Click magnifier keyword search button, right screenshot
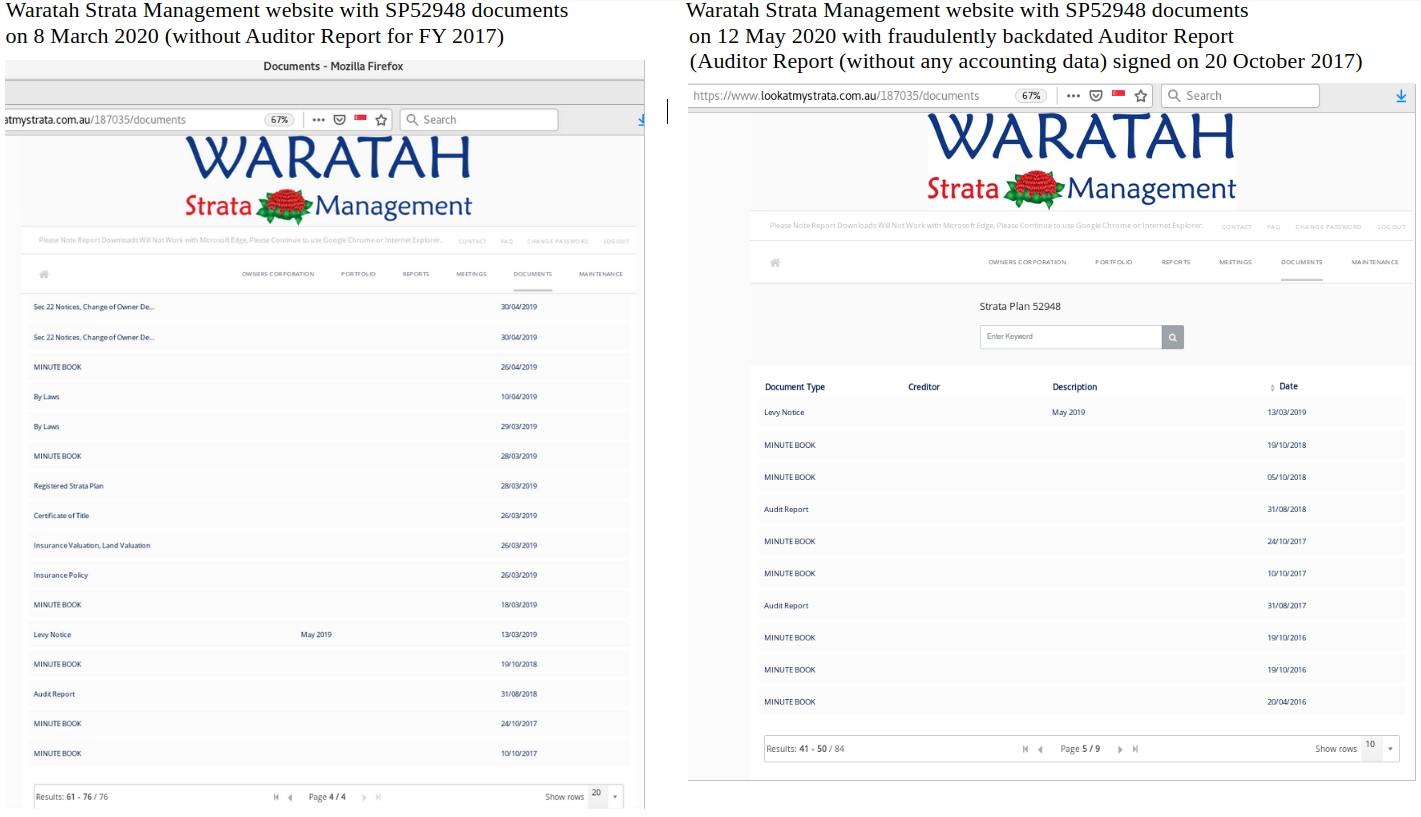 click(x=1173, y=337)
